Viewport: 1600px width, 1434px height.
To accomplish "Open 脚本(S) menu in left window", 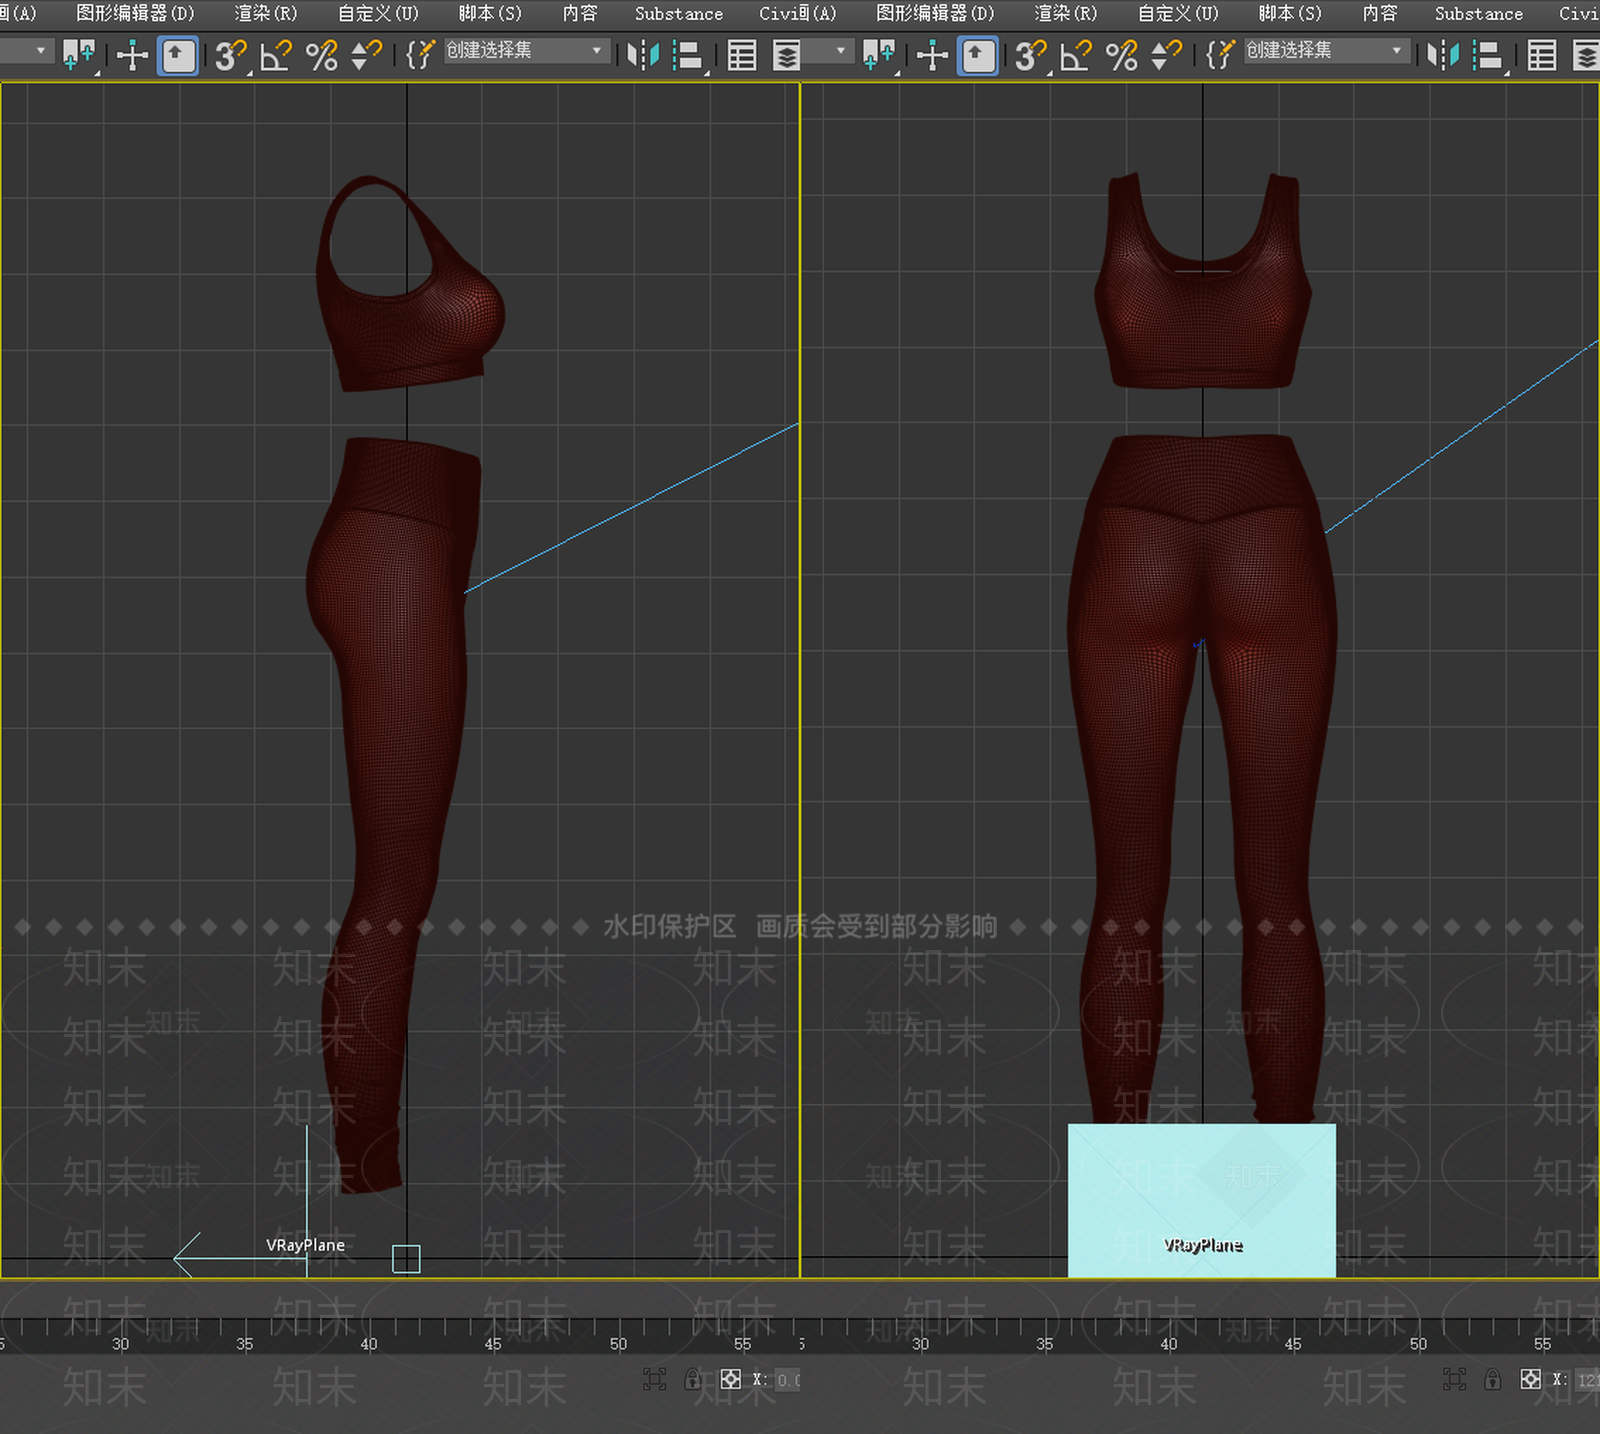I will pos(490,13).
